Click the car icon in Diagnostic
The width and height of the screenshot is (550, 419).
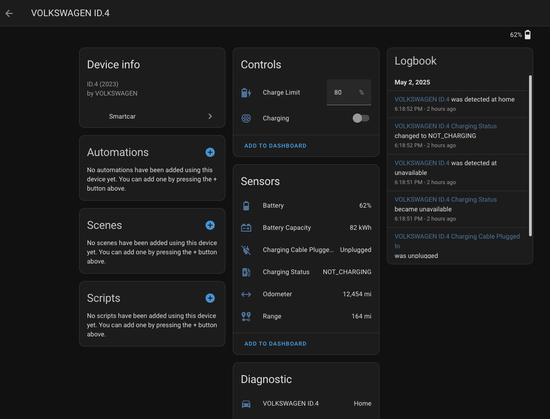point(246,404)
